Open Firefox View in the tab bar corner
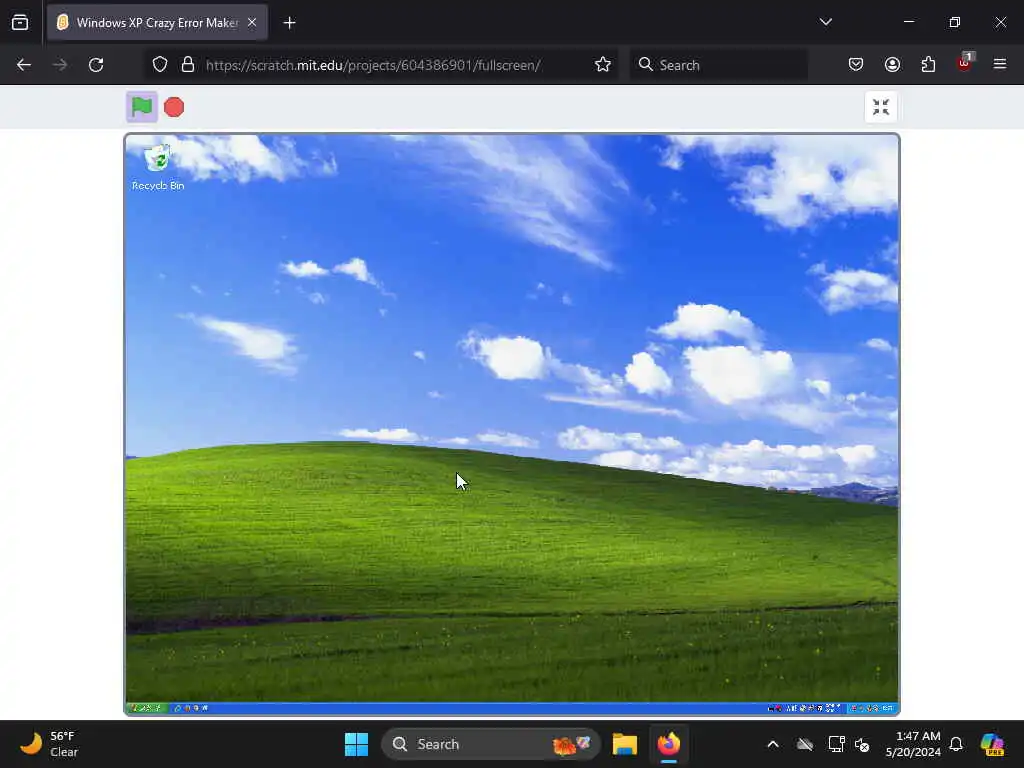The width and height of the screenshot is (1024, 768). tap(20, 23)
